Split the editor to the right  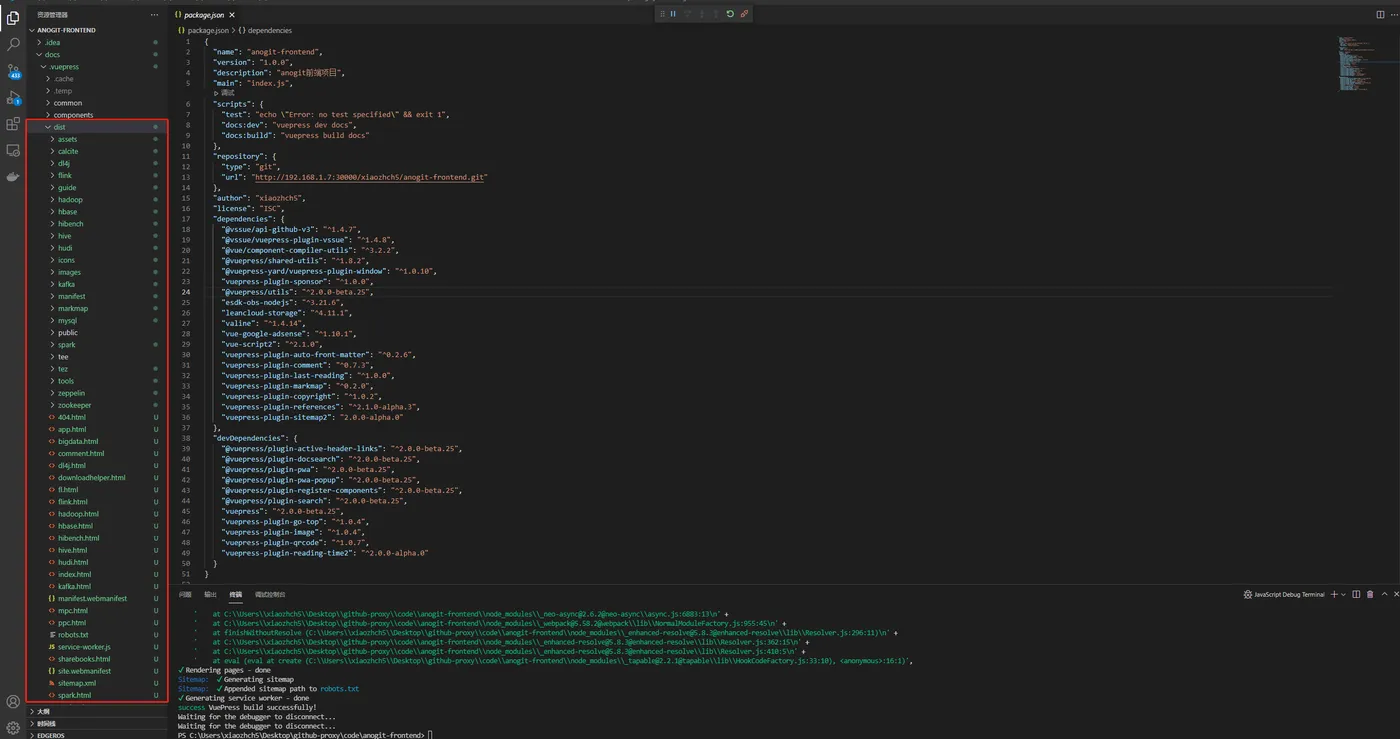pos(1380,14)
